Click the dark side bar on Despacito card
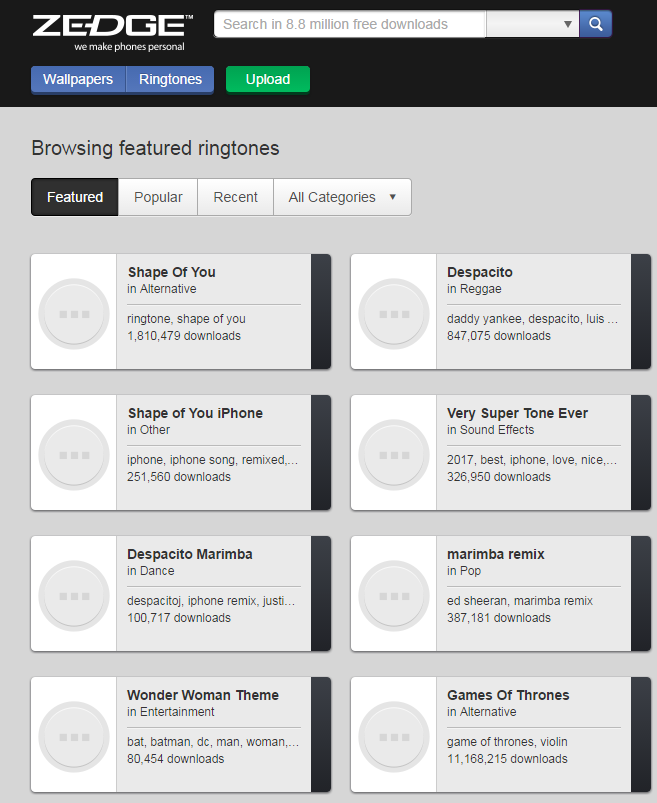The image size is (657, 803). 641,311
